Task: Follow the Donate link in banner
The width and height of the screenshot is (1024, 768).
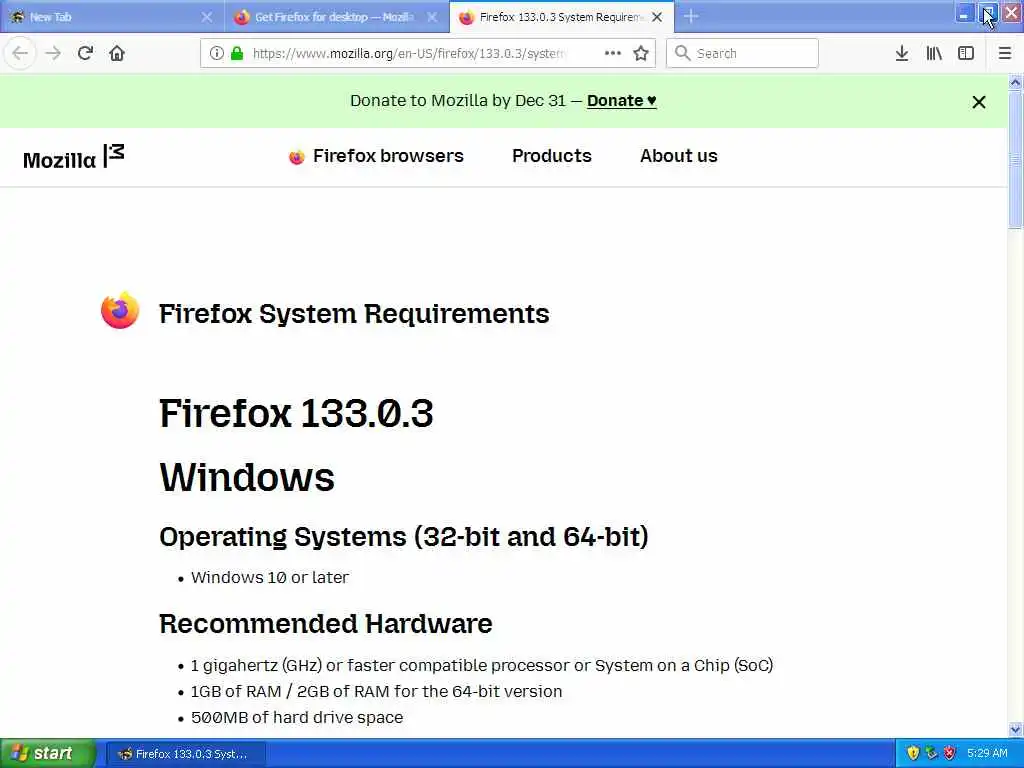Action: (622, 101)
